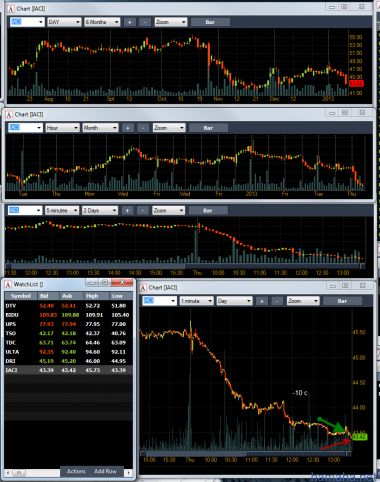Screen dimensions: 380x482
Task: Click the right scroll arrow in the WatchList
Action: pos(129,472)
